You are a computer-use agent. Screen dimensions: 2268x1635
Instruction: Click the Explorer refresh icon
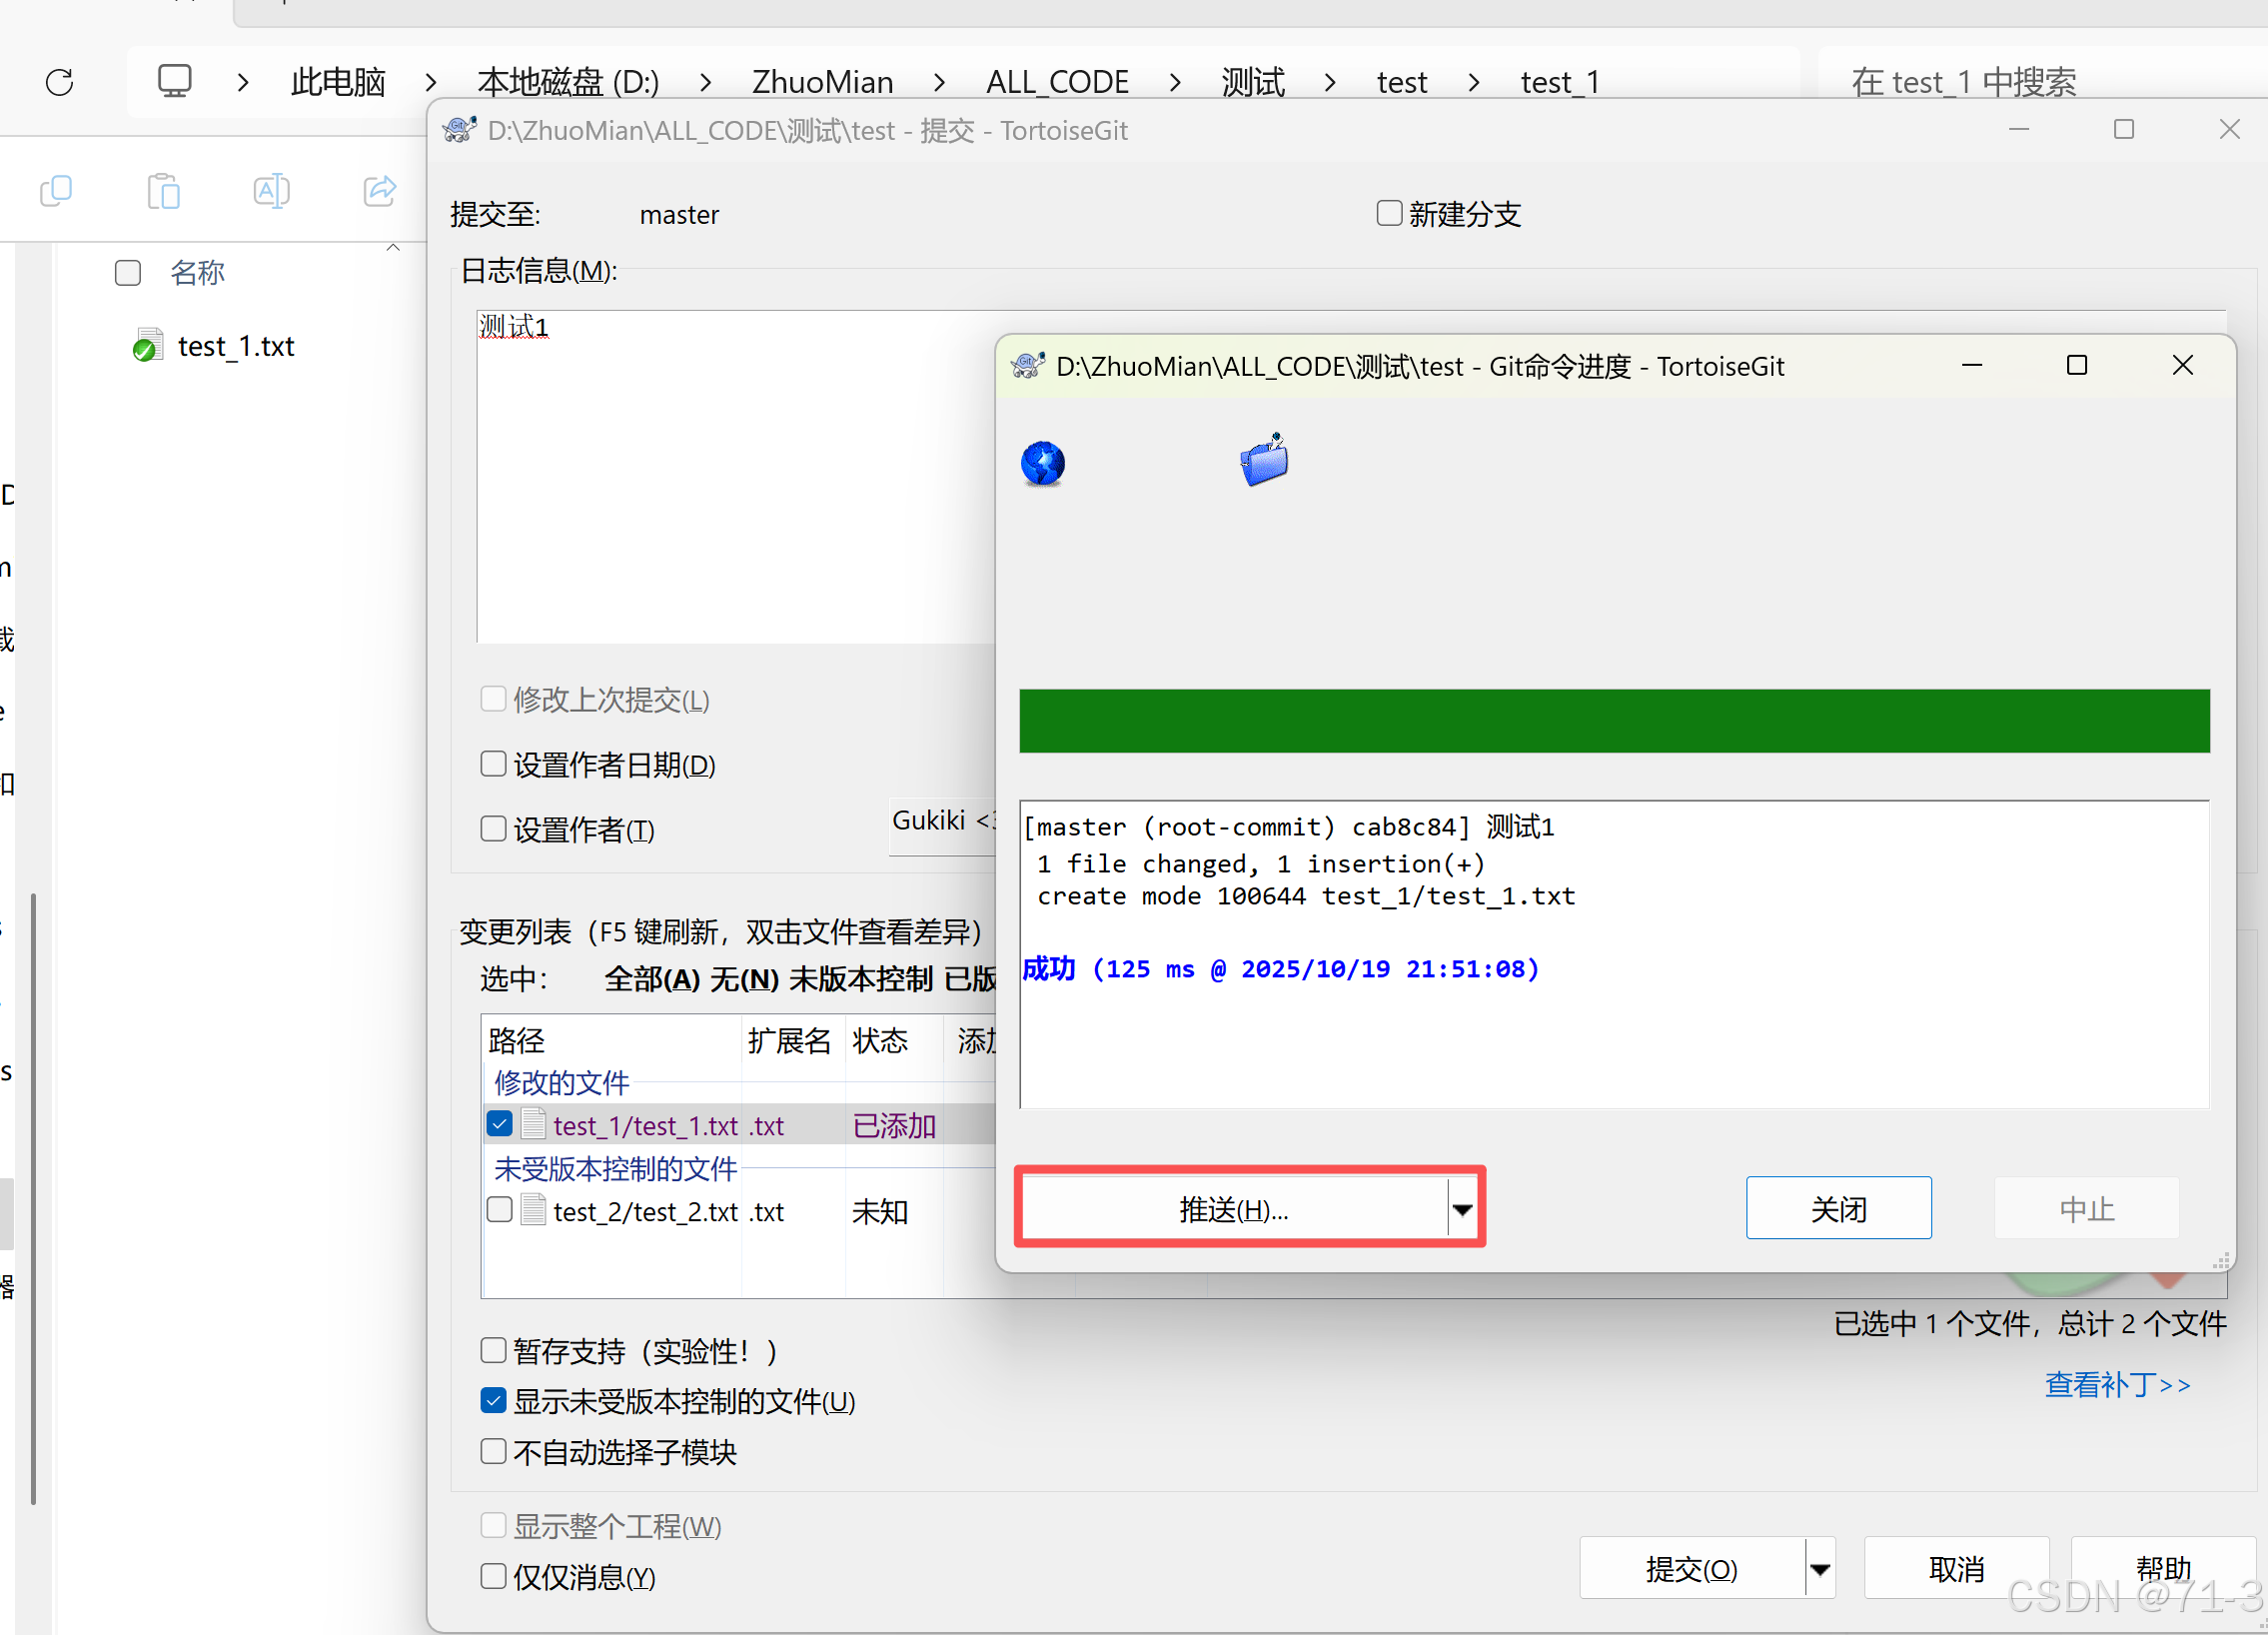pos(60,82)
